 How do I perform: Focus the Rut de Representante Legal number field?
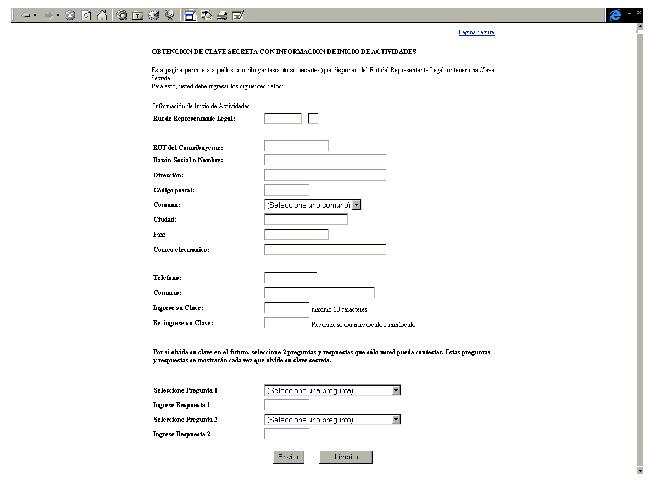pos(283,119)
